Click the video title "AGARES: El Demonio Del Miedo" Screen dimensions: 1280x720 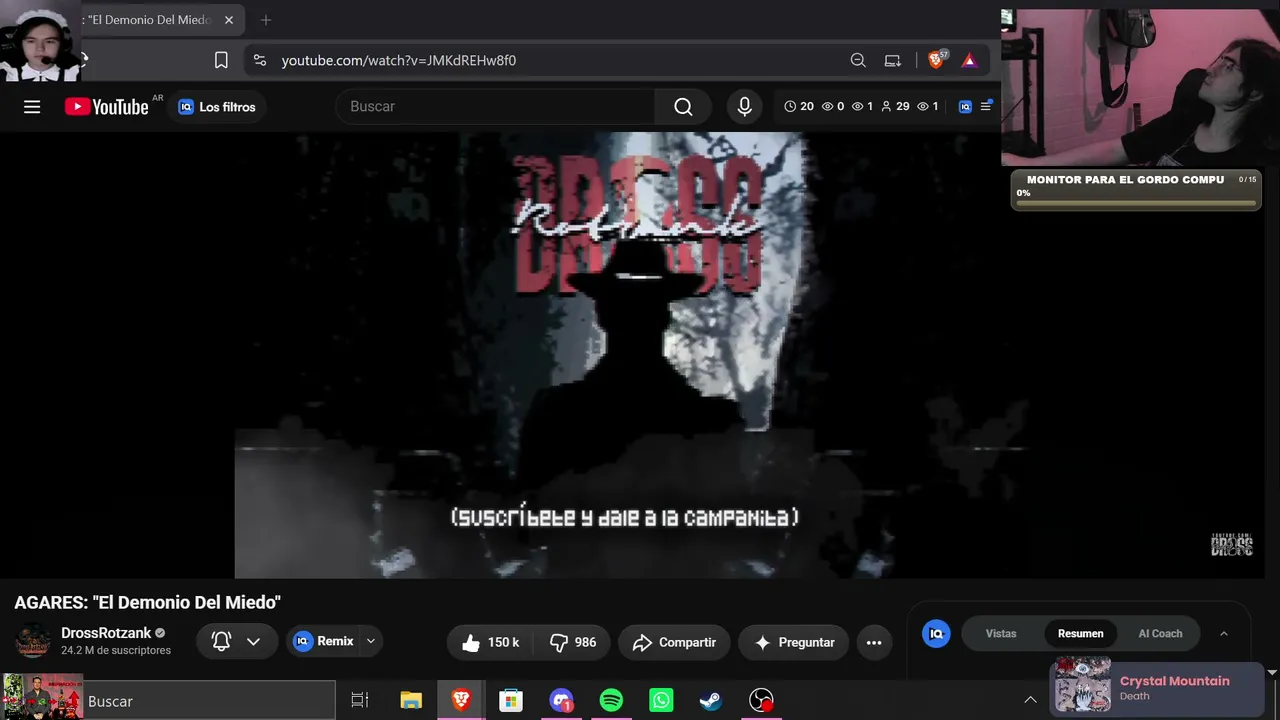click(x=147, y=602)
